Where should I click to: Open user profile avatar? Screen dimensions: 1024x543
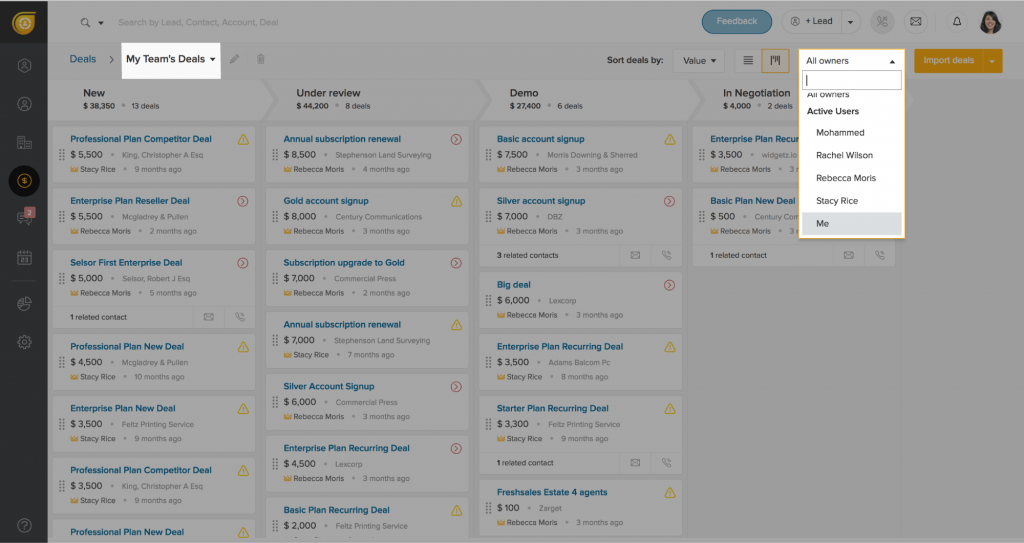pyautogui.click(x=990, y=22)
